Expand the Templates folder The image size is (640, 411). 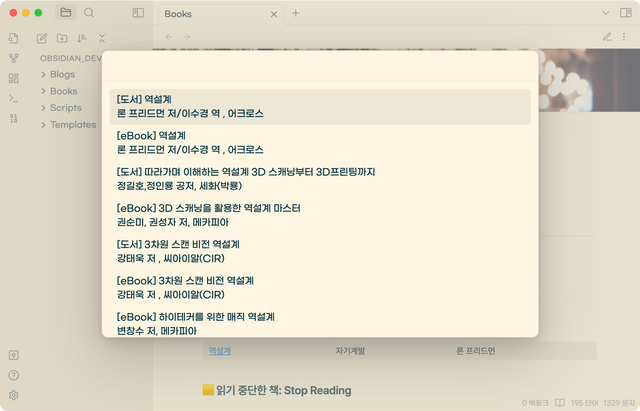pos(43,124)
